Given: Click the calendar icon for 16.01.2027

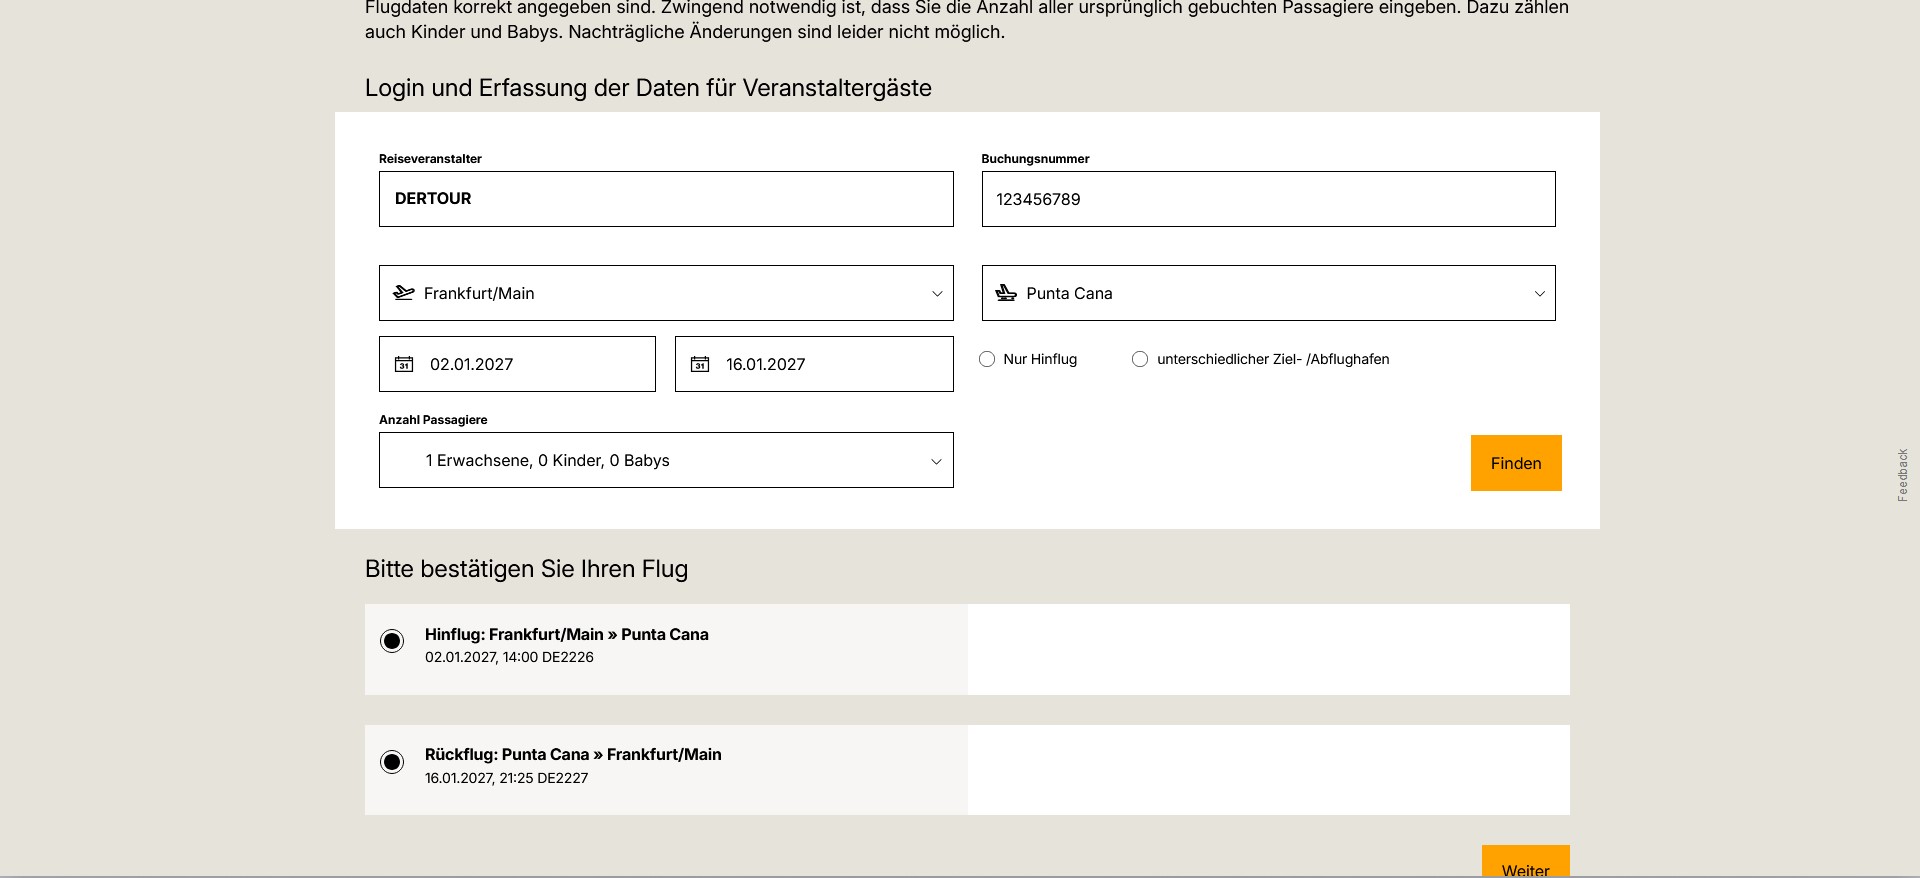Looking at the screenshot, I should click(700, 364).
